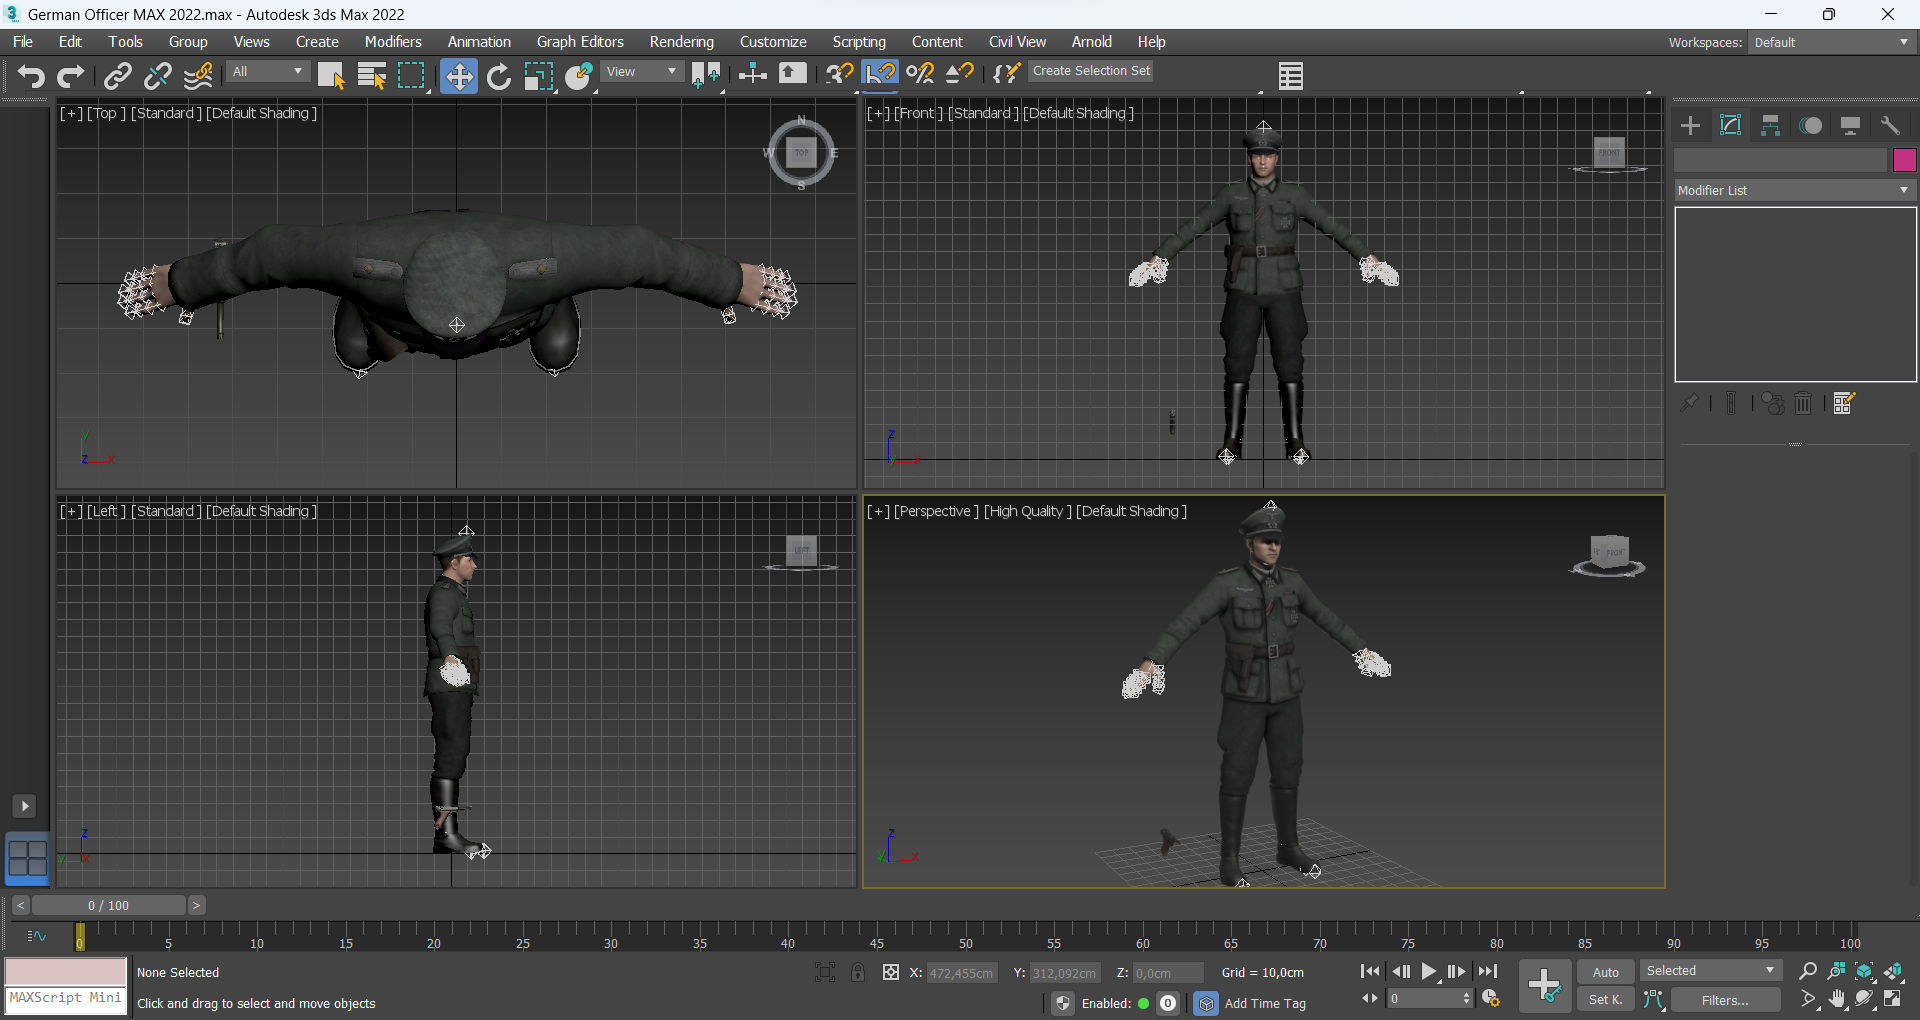
Task: Open the Display command panel tab
Action: (1850, 125)
